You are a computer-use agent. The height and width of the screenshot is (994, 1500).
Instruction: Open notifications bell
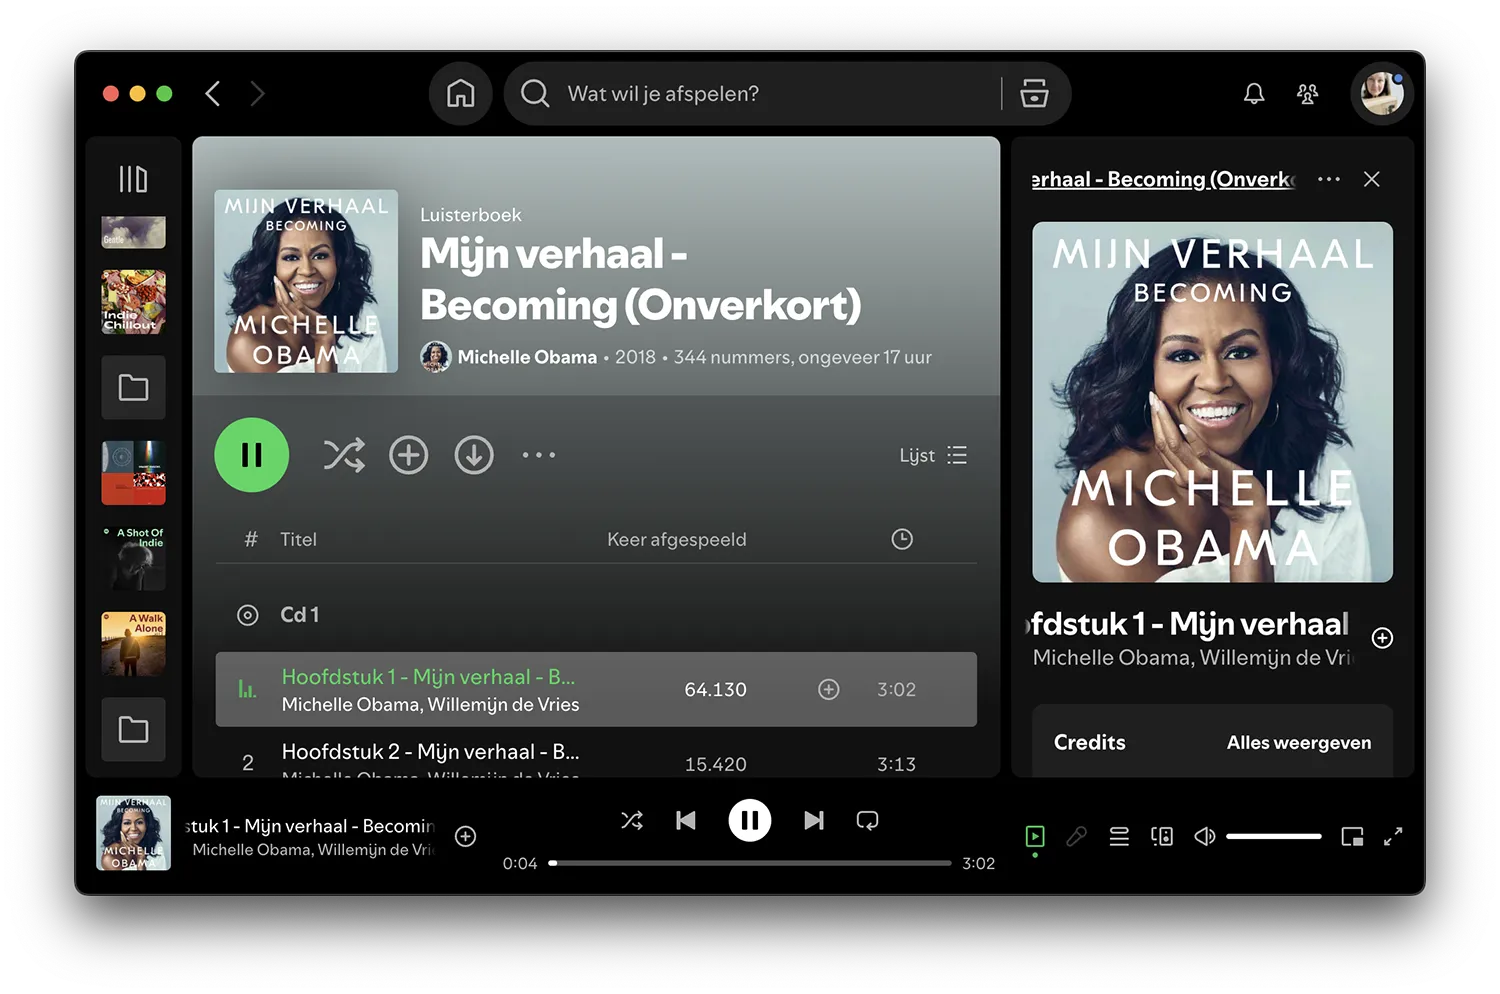[x=1254, y=94]
